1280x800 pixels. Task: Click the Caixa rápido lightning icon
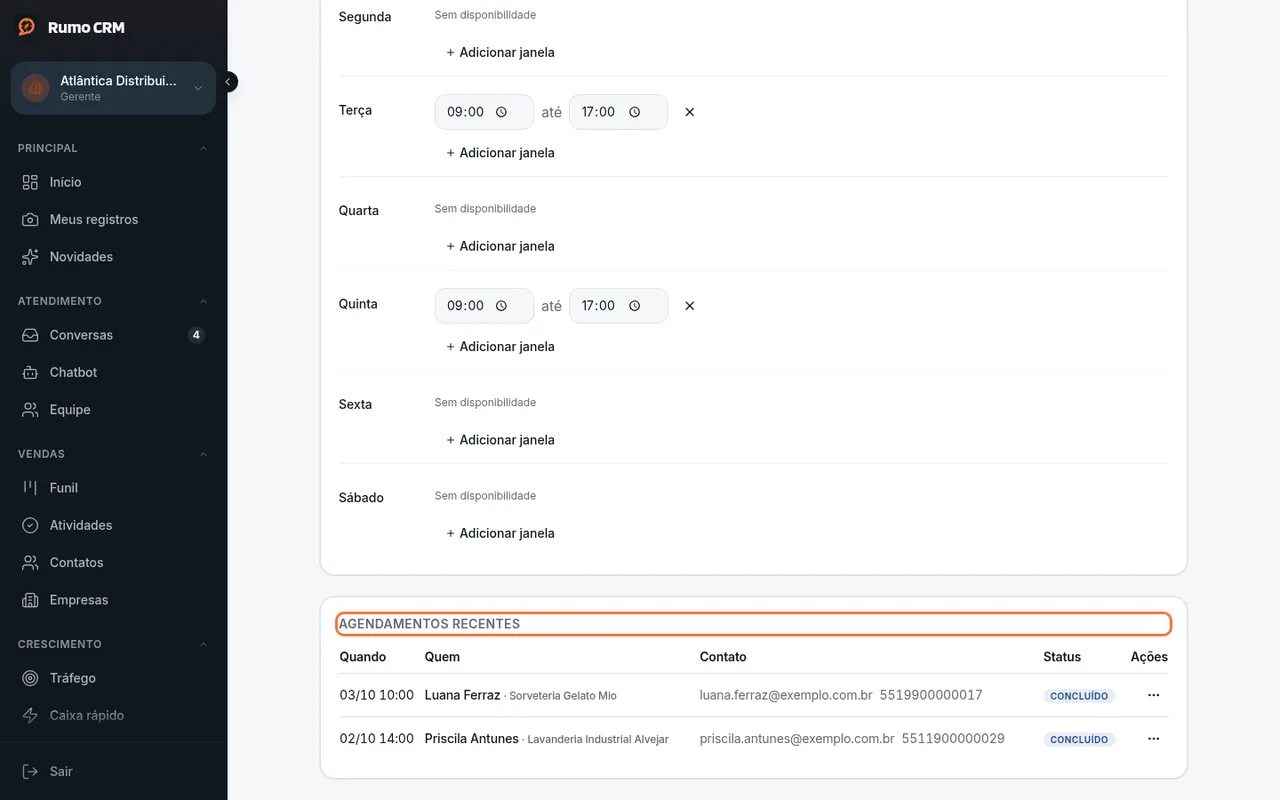point(30,715)
